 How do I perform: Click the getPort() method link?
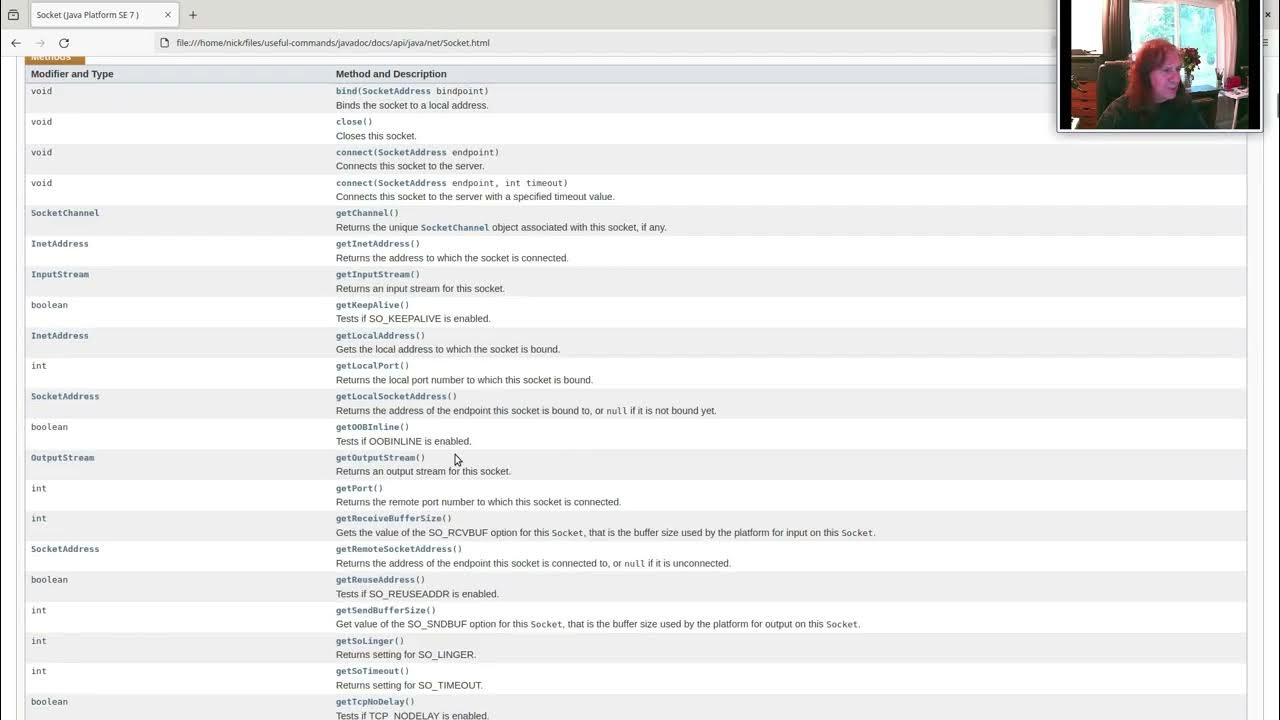[x=359, y=488]
